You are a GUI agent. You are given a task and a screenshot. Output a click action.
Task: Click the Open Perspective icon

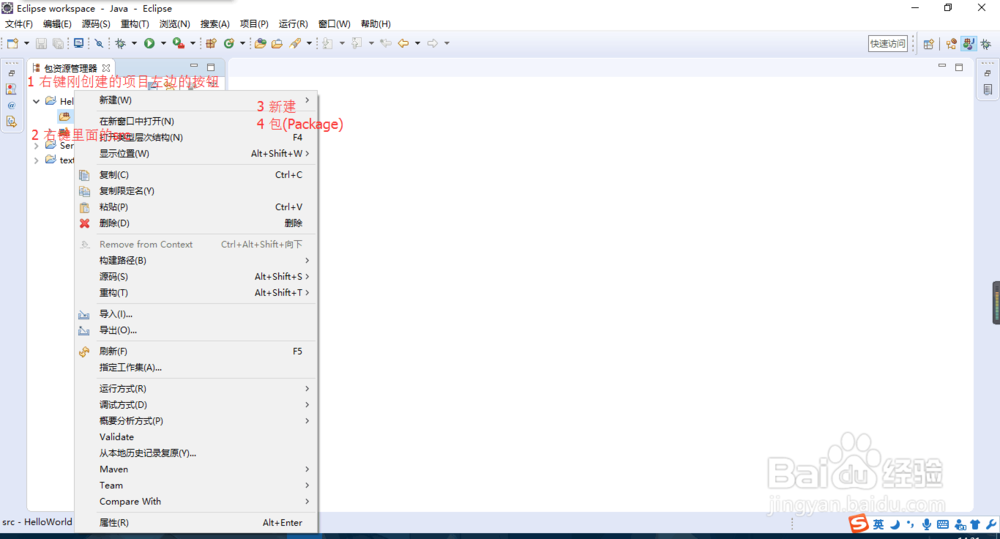929,43
